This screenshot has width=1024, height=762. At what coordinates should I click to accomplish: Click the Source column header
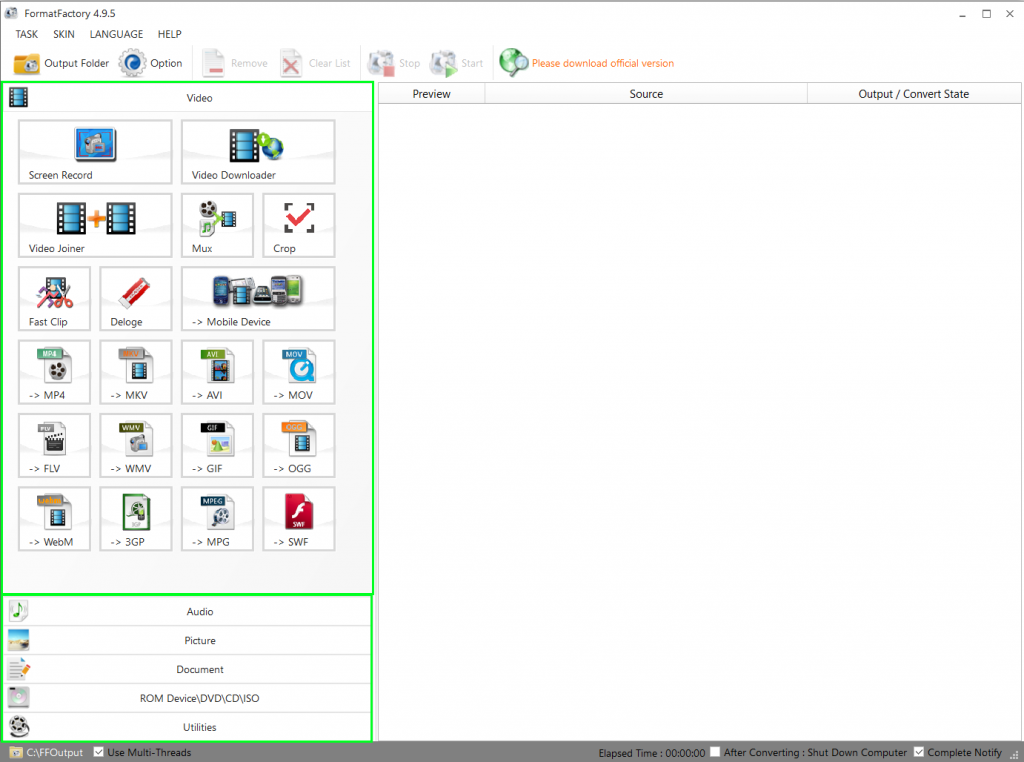pos(646,94)
